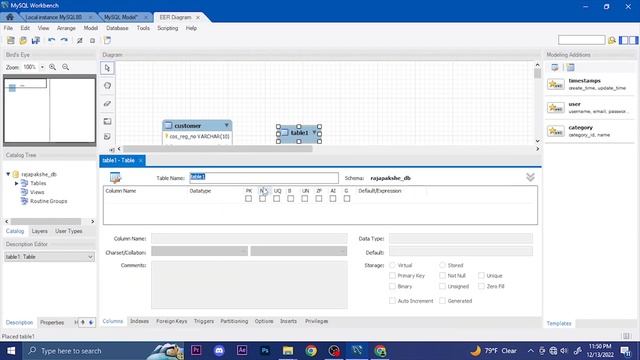Select the eraser tool
640x360 pixels.
pos(107,104)
